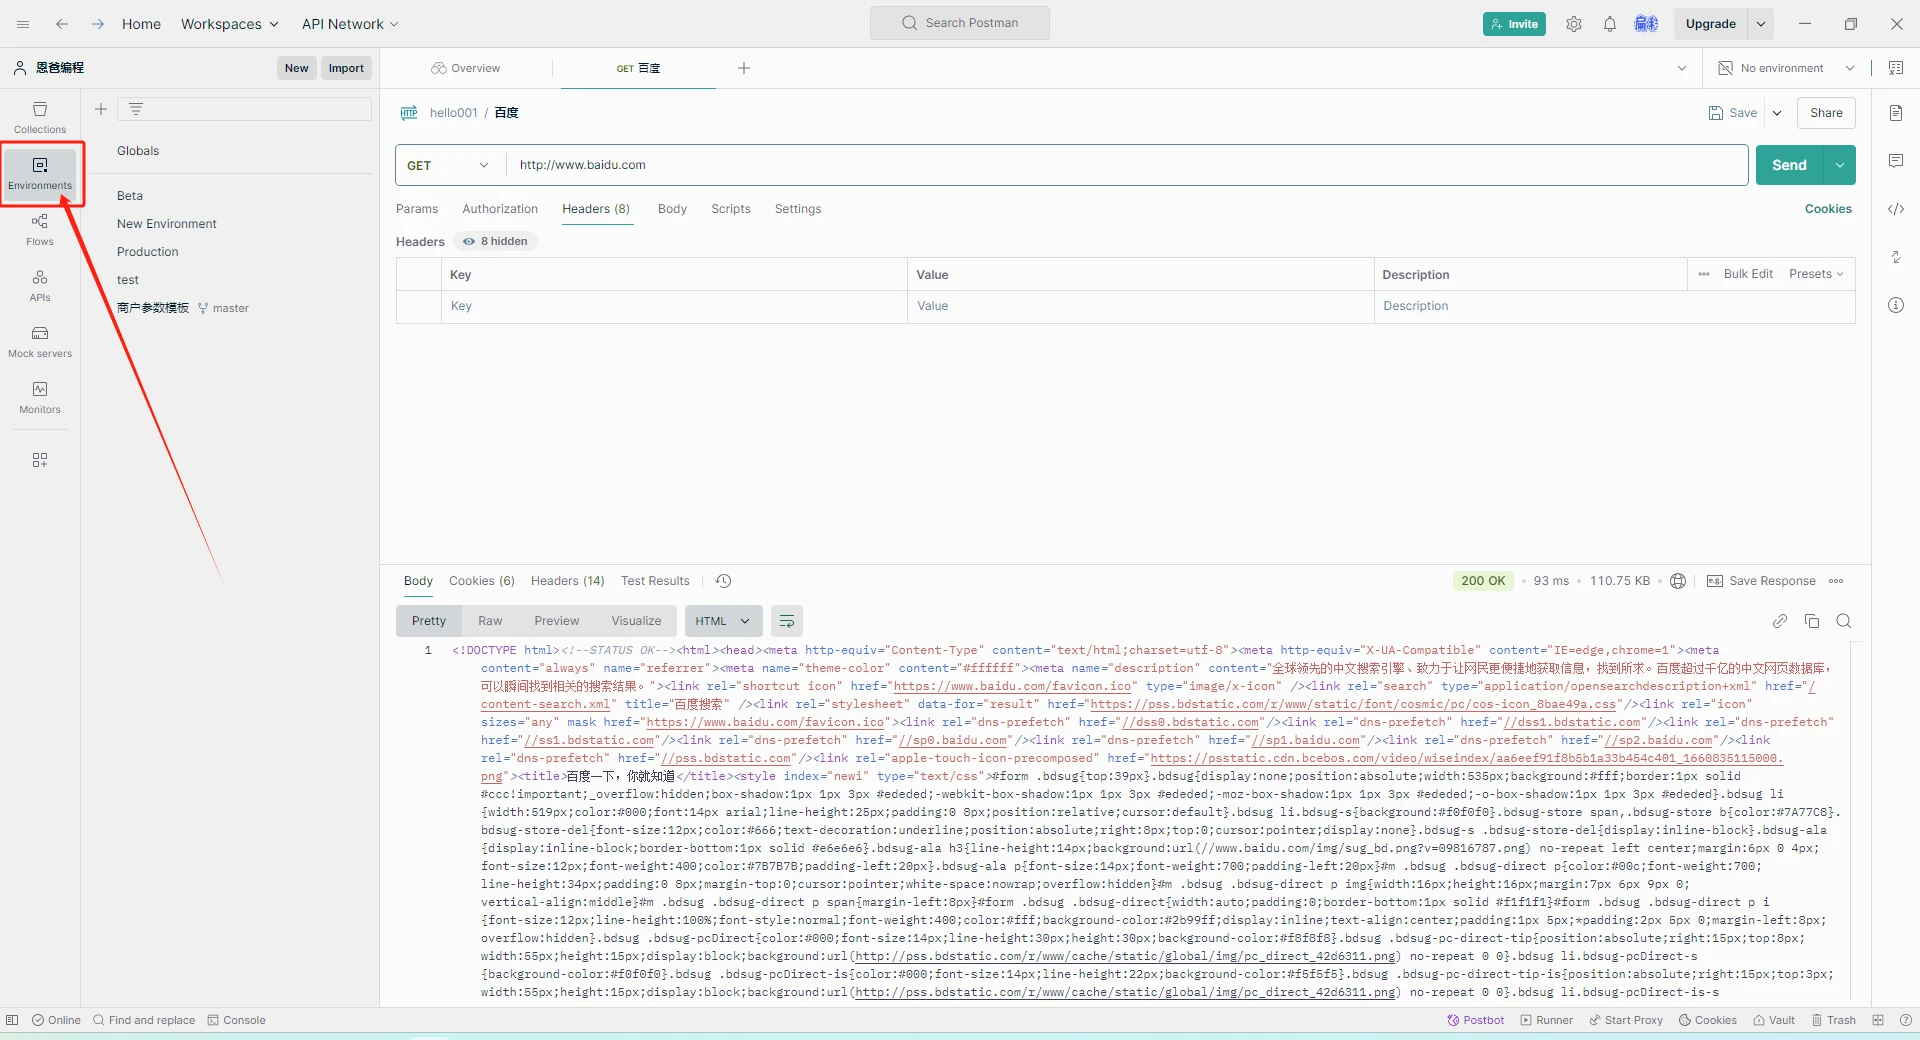Open the Runner from the status bar

(x=1547, y=1020)
